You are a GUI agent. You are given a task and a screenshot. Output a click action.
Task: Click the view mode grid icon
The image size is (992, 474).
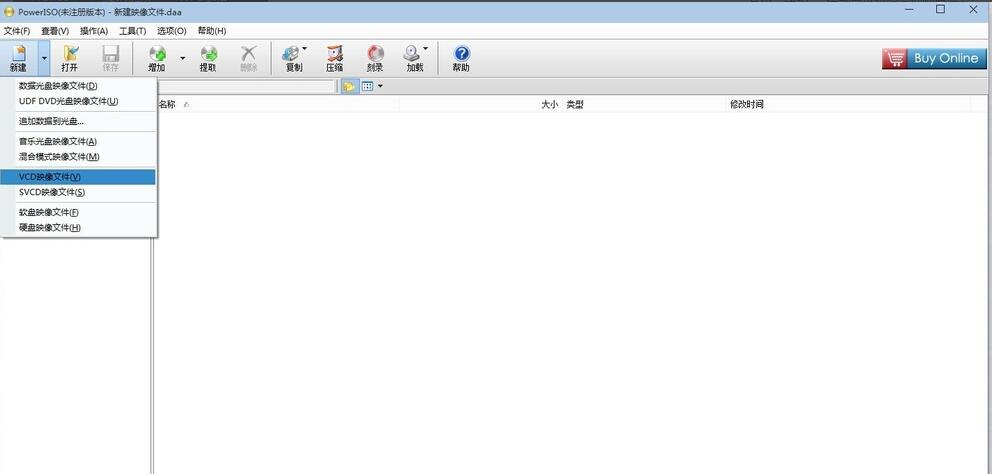pyautogui.click(x=368, y=87)
